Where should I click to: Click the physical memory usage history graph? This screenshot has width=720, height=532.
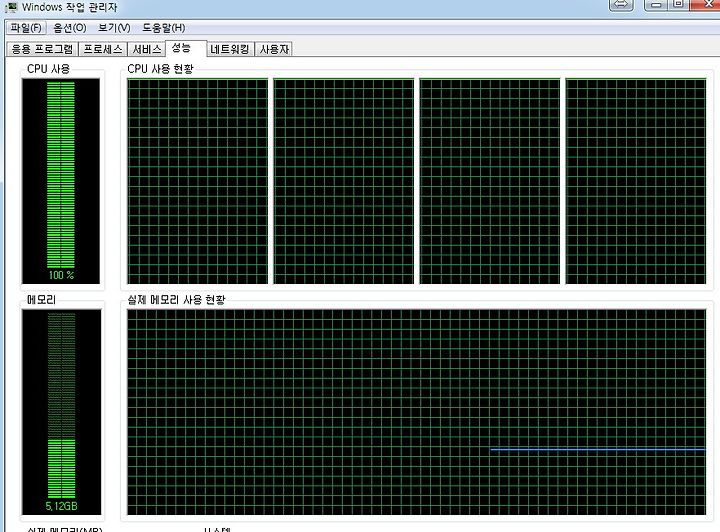pyautogui.click(x=416, y=412)
